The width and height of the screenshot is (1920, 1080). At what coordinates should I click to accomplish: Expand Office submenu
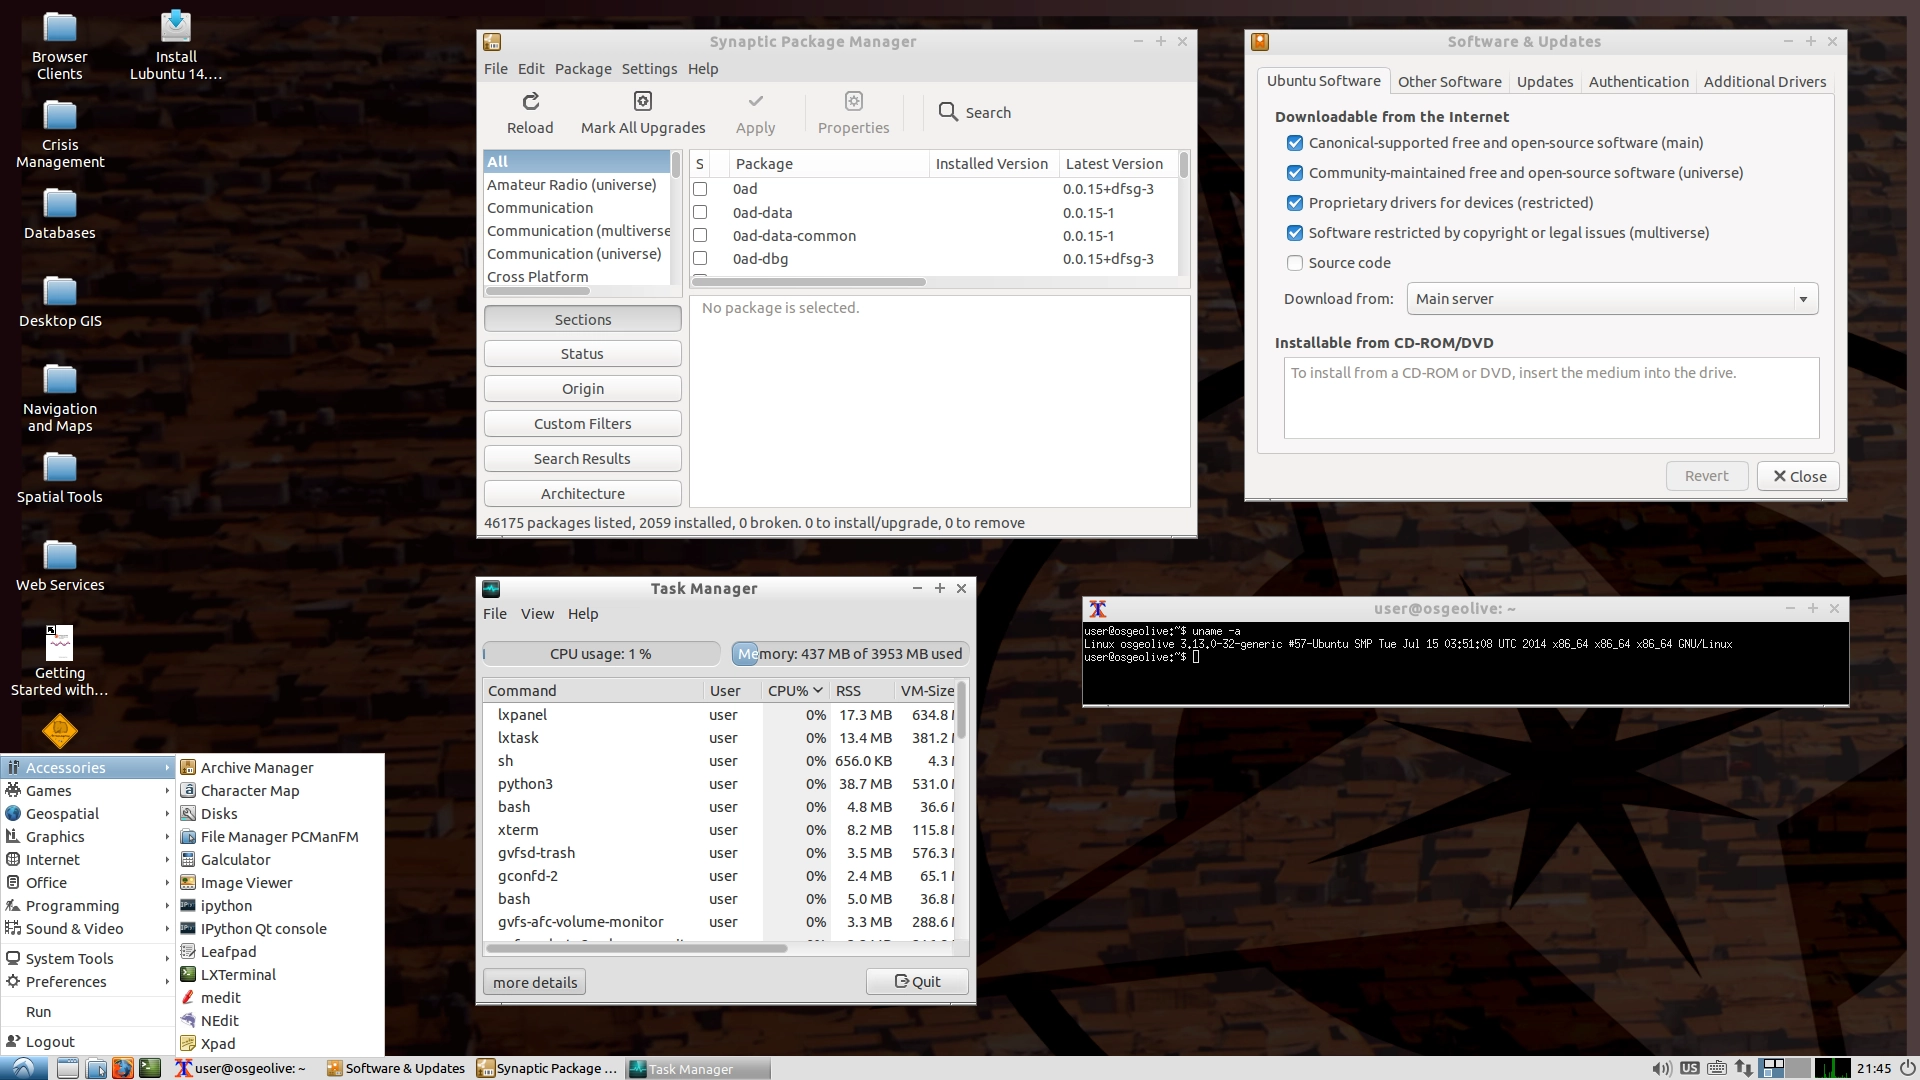[x=88, y=882]
